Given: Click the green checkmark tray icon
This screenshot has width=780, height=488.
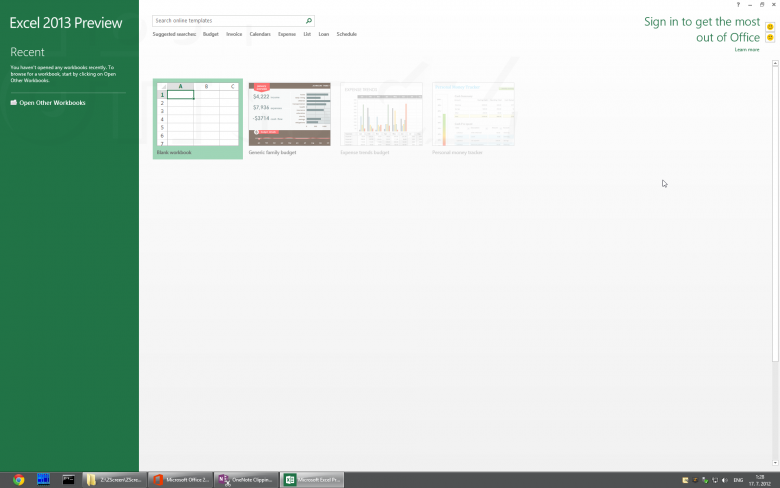Looking at the screenshot, I should coord(705,480).
